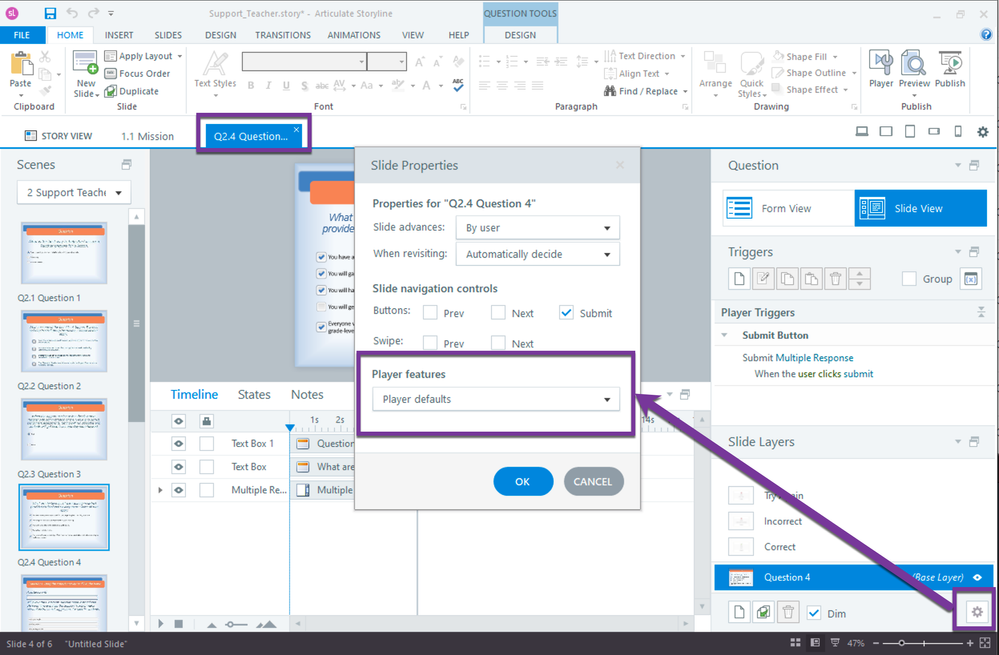Click OK in Slide Properties dialog
This screenshot has width=999, height=655.
523,481
